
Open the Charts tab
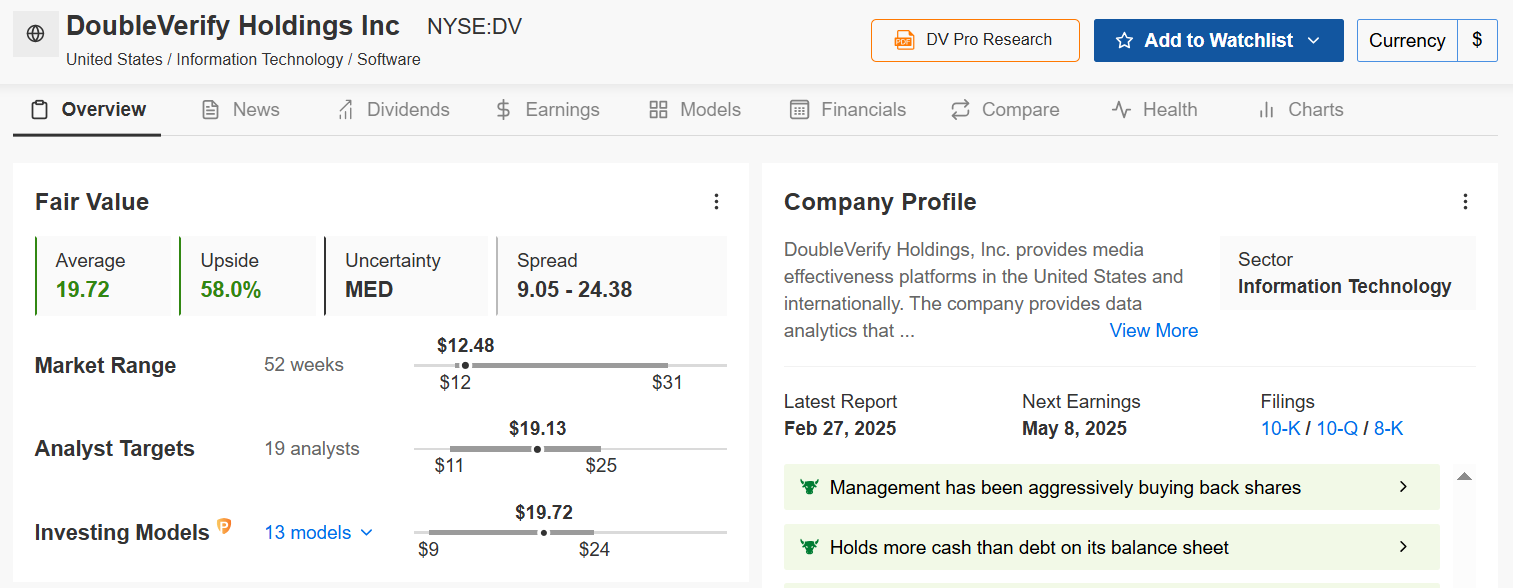(x=1301, y=110)
